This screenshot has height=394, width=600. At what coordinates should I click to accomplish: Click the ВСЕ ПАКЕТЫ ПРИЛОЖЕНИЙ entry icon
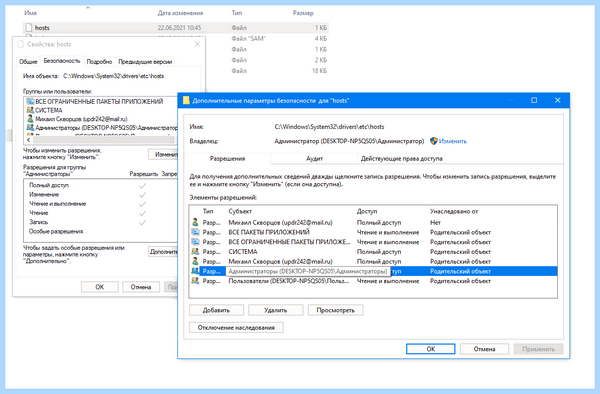coord(195,232)
